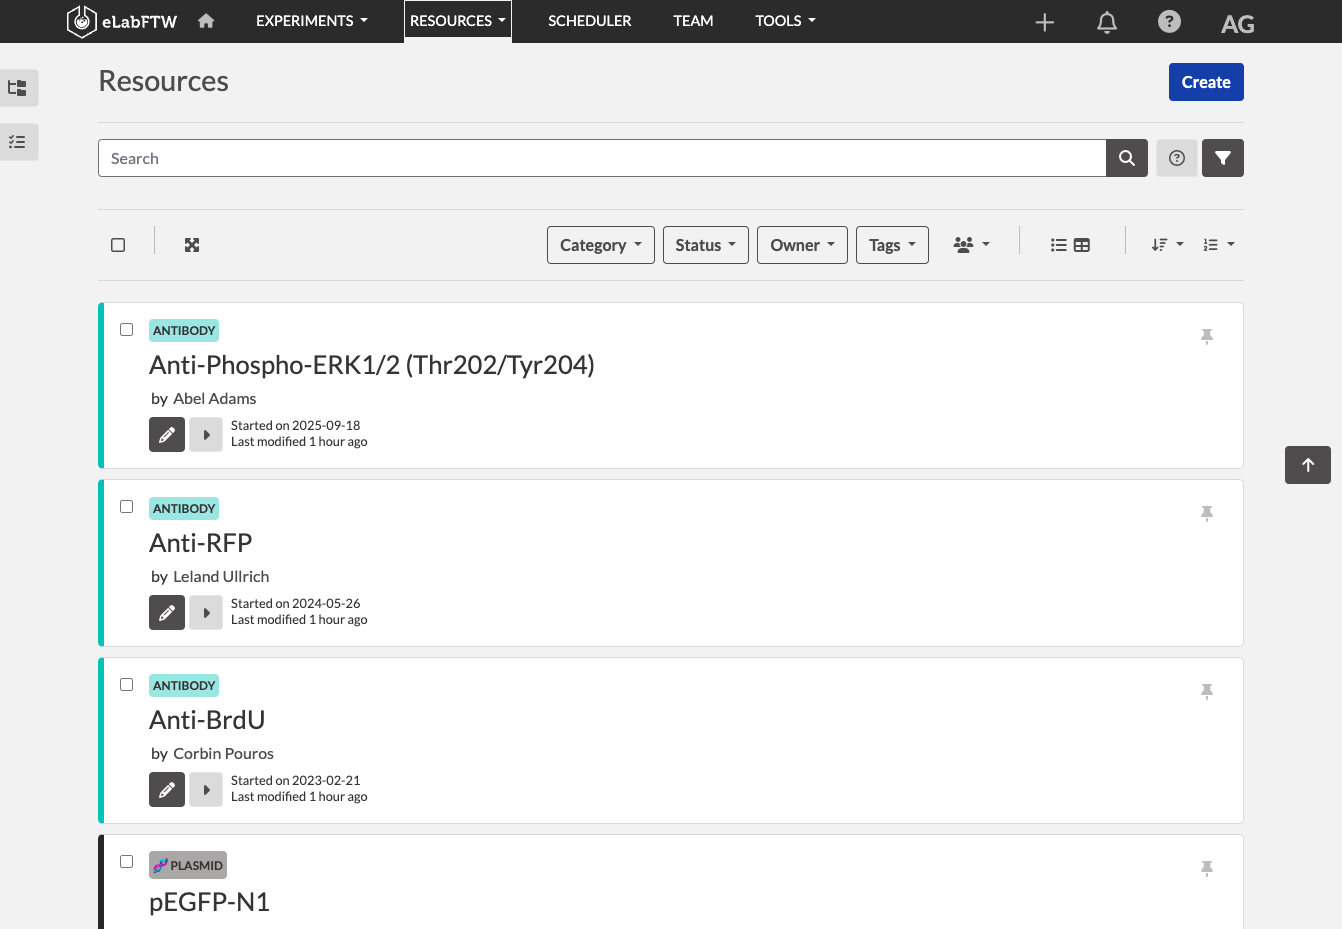Edit the Anti-RFP entry

[167, 613]
